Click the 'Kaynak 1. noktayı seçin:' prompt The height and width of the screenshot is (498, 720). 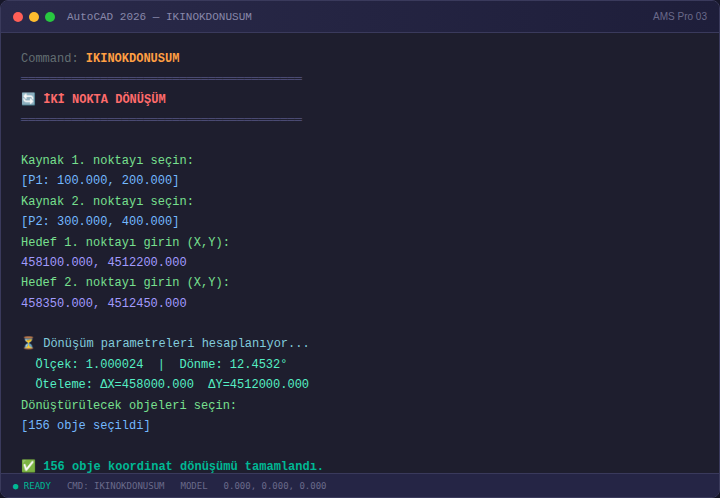107,160
